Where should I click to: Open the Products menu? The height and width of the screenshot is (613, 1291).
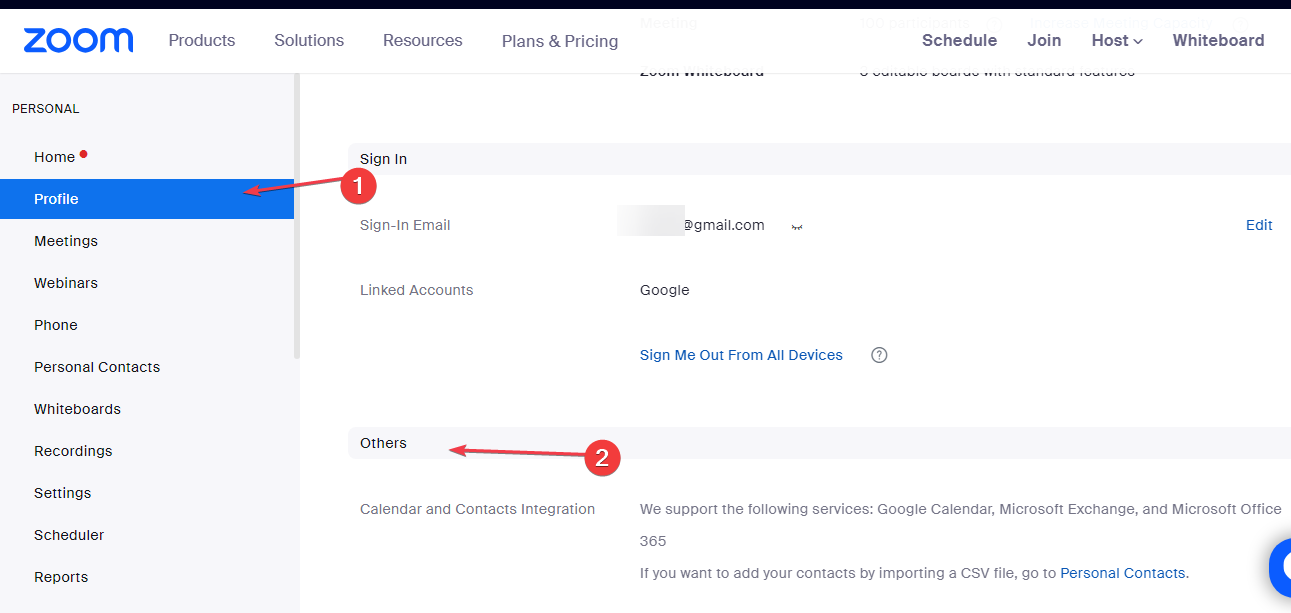tap(202, 40)
